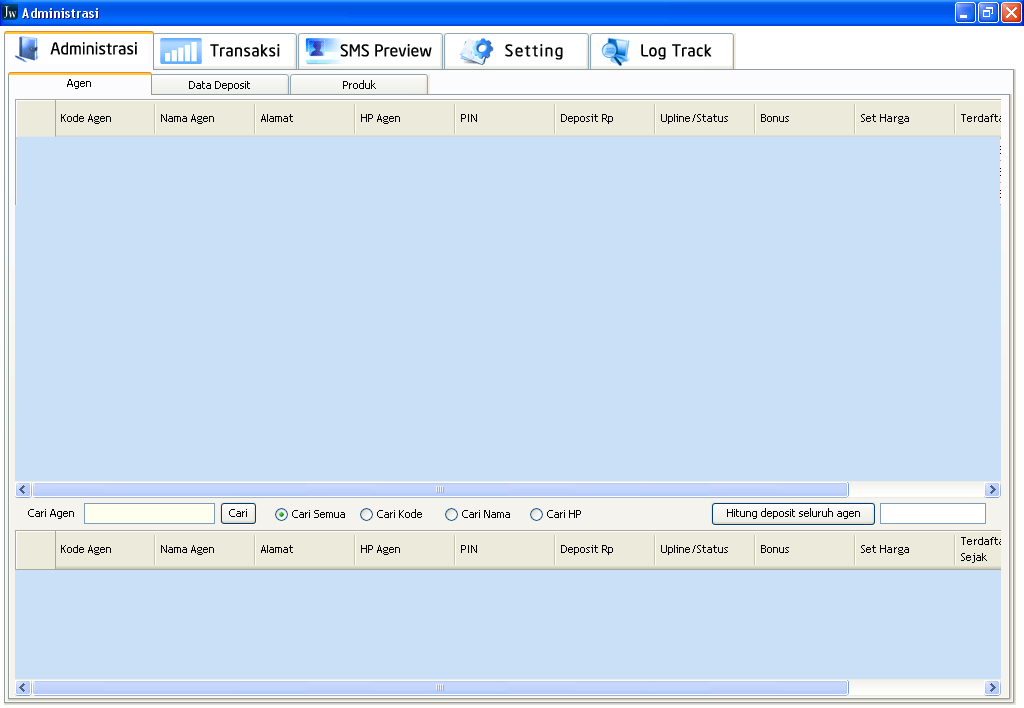Screen dimensions: 1024x708
Task: Click the deposit total result field
Action: (x=933, y=513)
